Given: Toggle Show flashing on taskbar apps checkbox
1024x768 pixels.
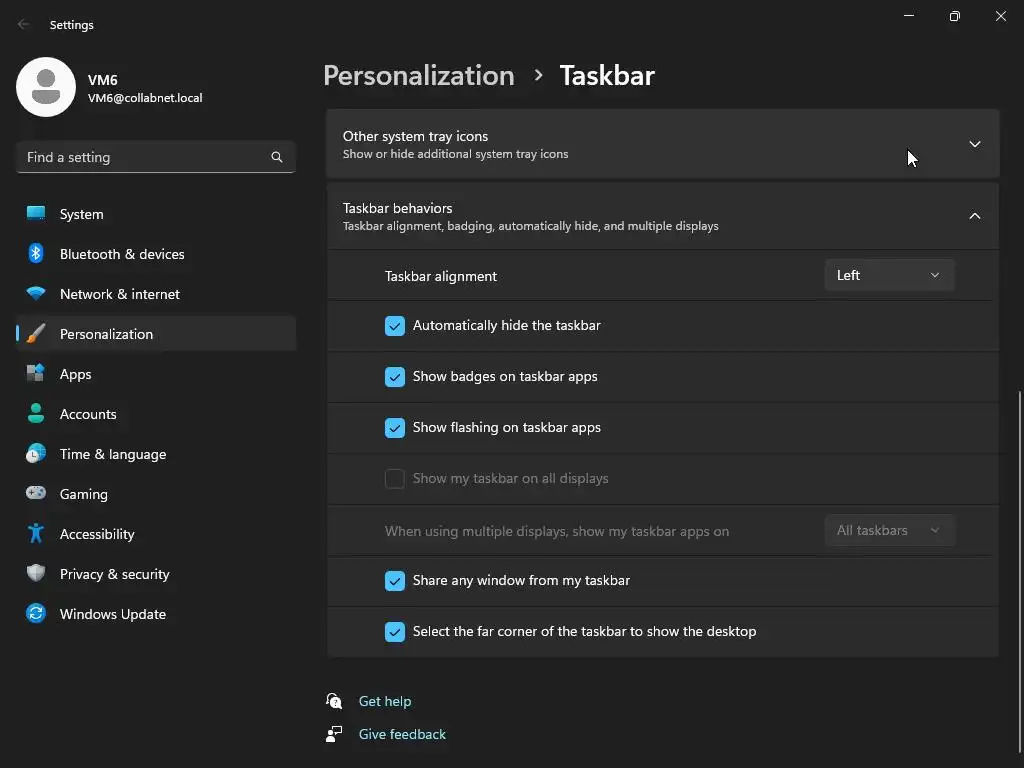Looking at the screenshot, I should pos(395,428).
